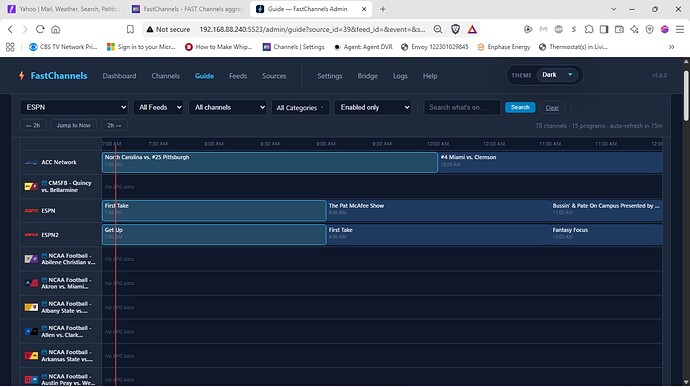Switch to the FastChannels aggregator browser tab
This screenshot has height=387, width=690.
coord(188,9)
